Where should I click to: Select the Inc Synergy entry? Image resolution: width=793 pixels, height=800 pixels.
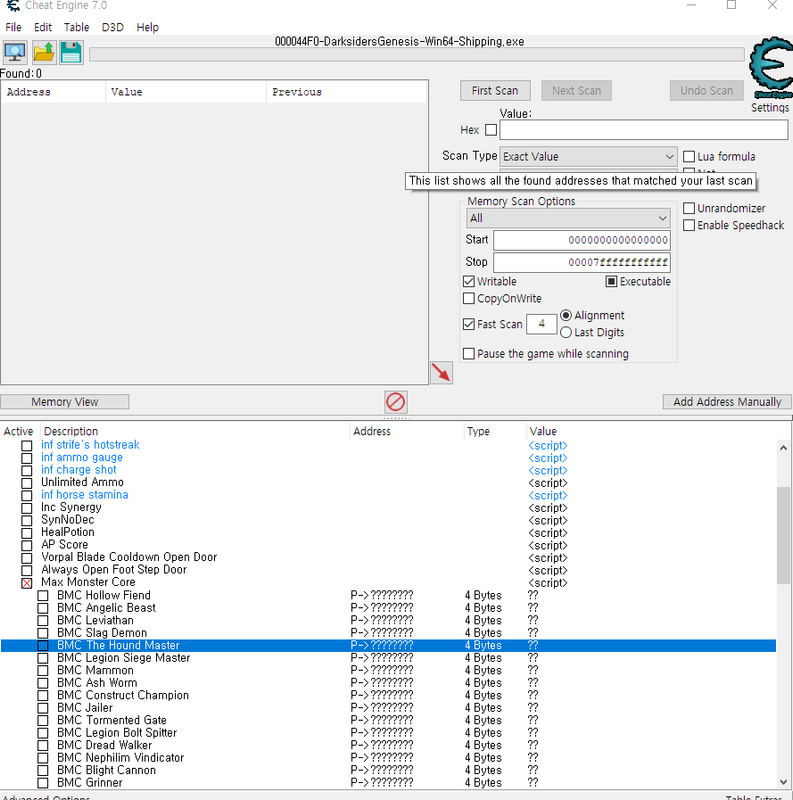click(x=71, y=508)
